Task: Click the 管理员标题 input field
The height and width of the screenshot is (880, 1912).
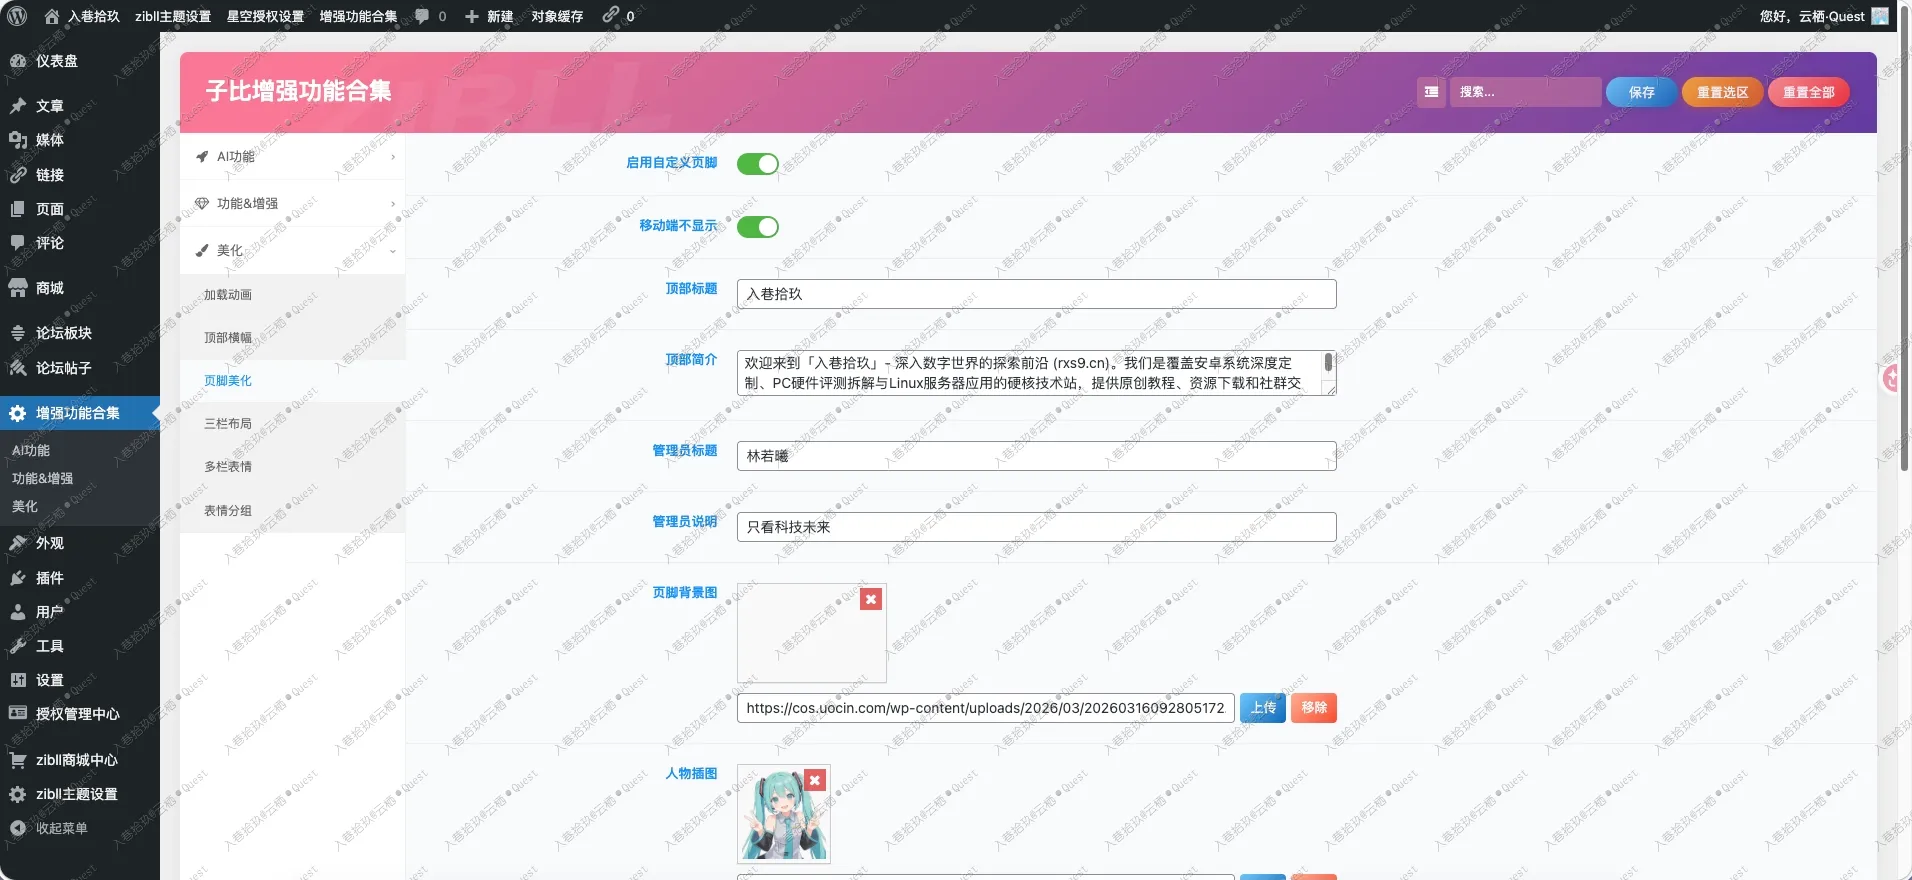Action: point(1036,456)
